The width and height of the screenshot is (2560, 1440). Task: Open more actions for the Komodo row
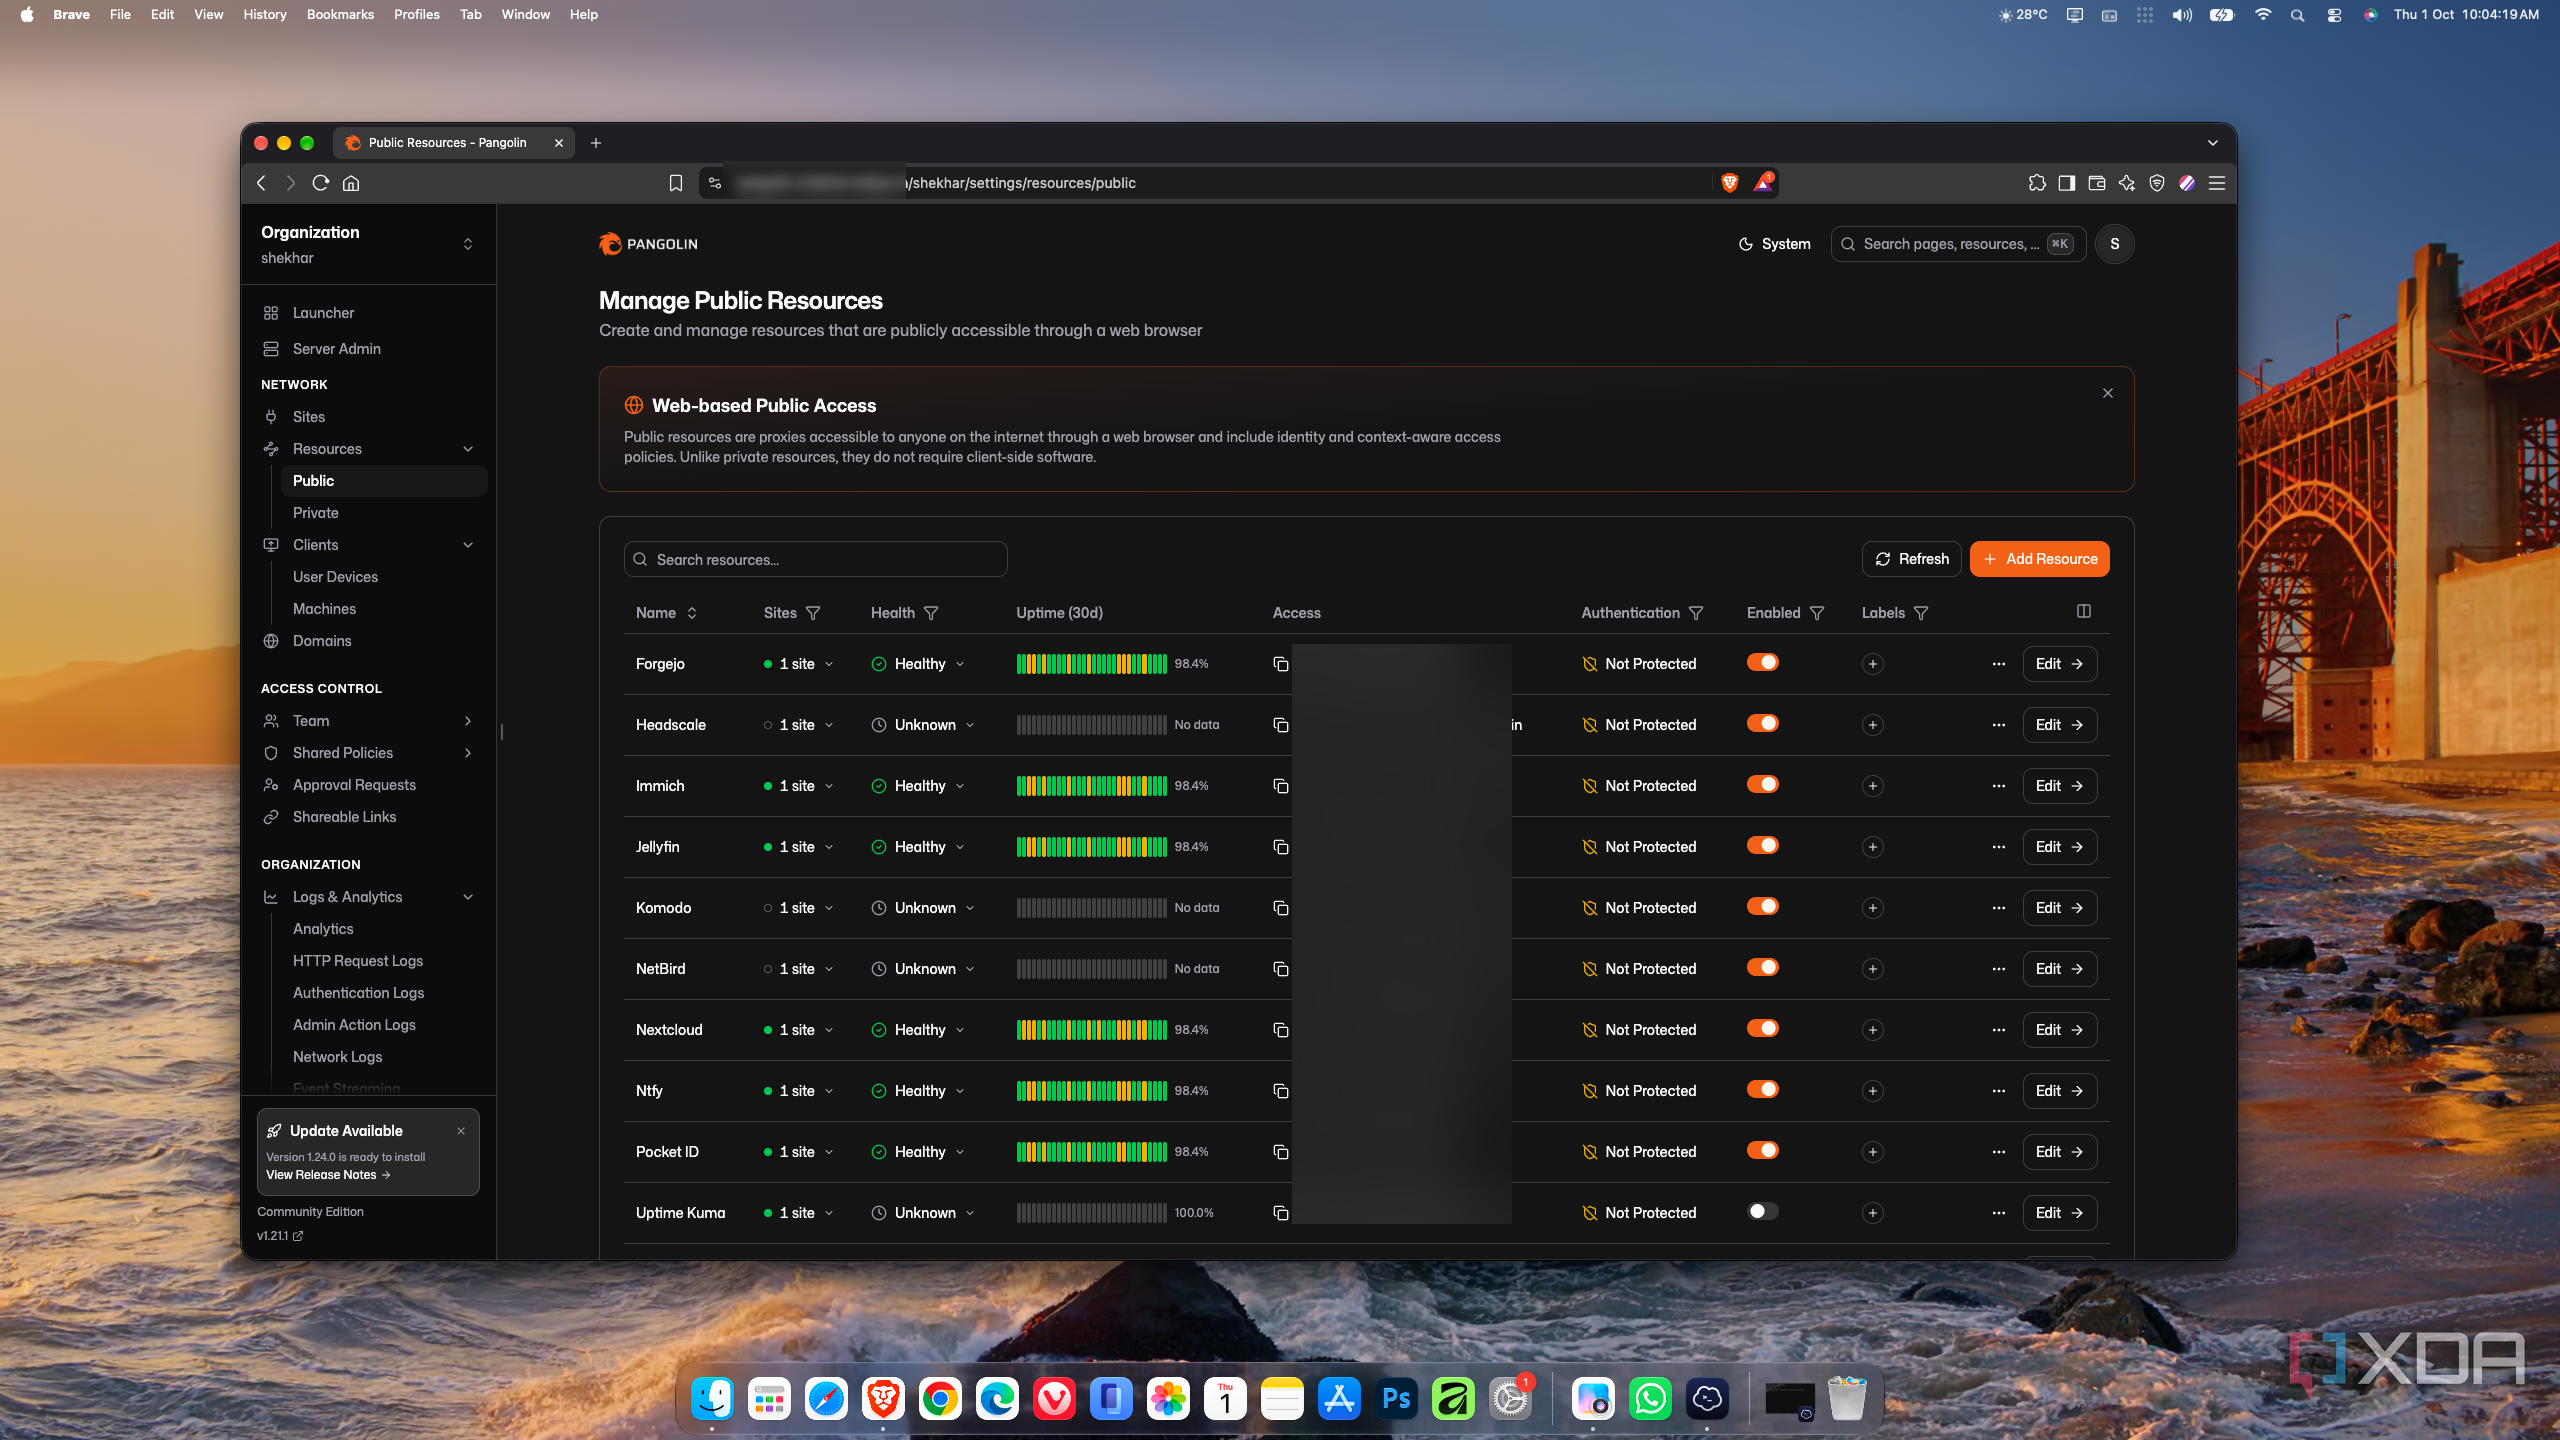point(1998,908)
